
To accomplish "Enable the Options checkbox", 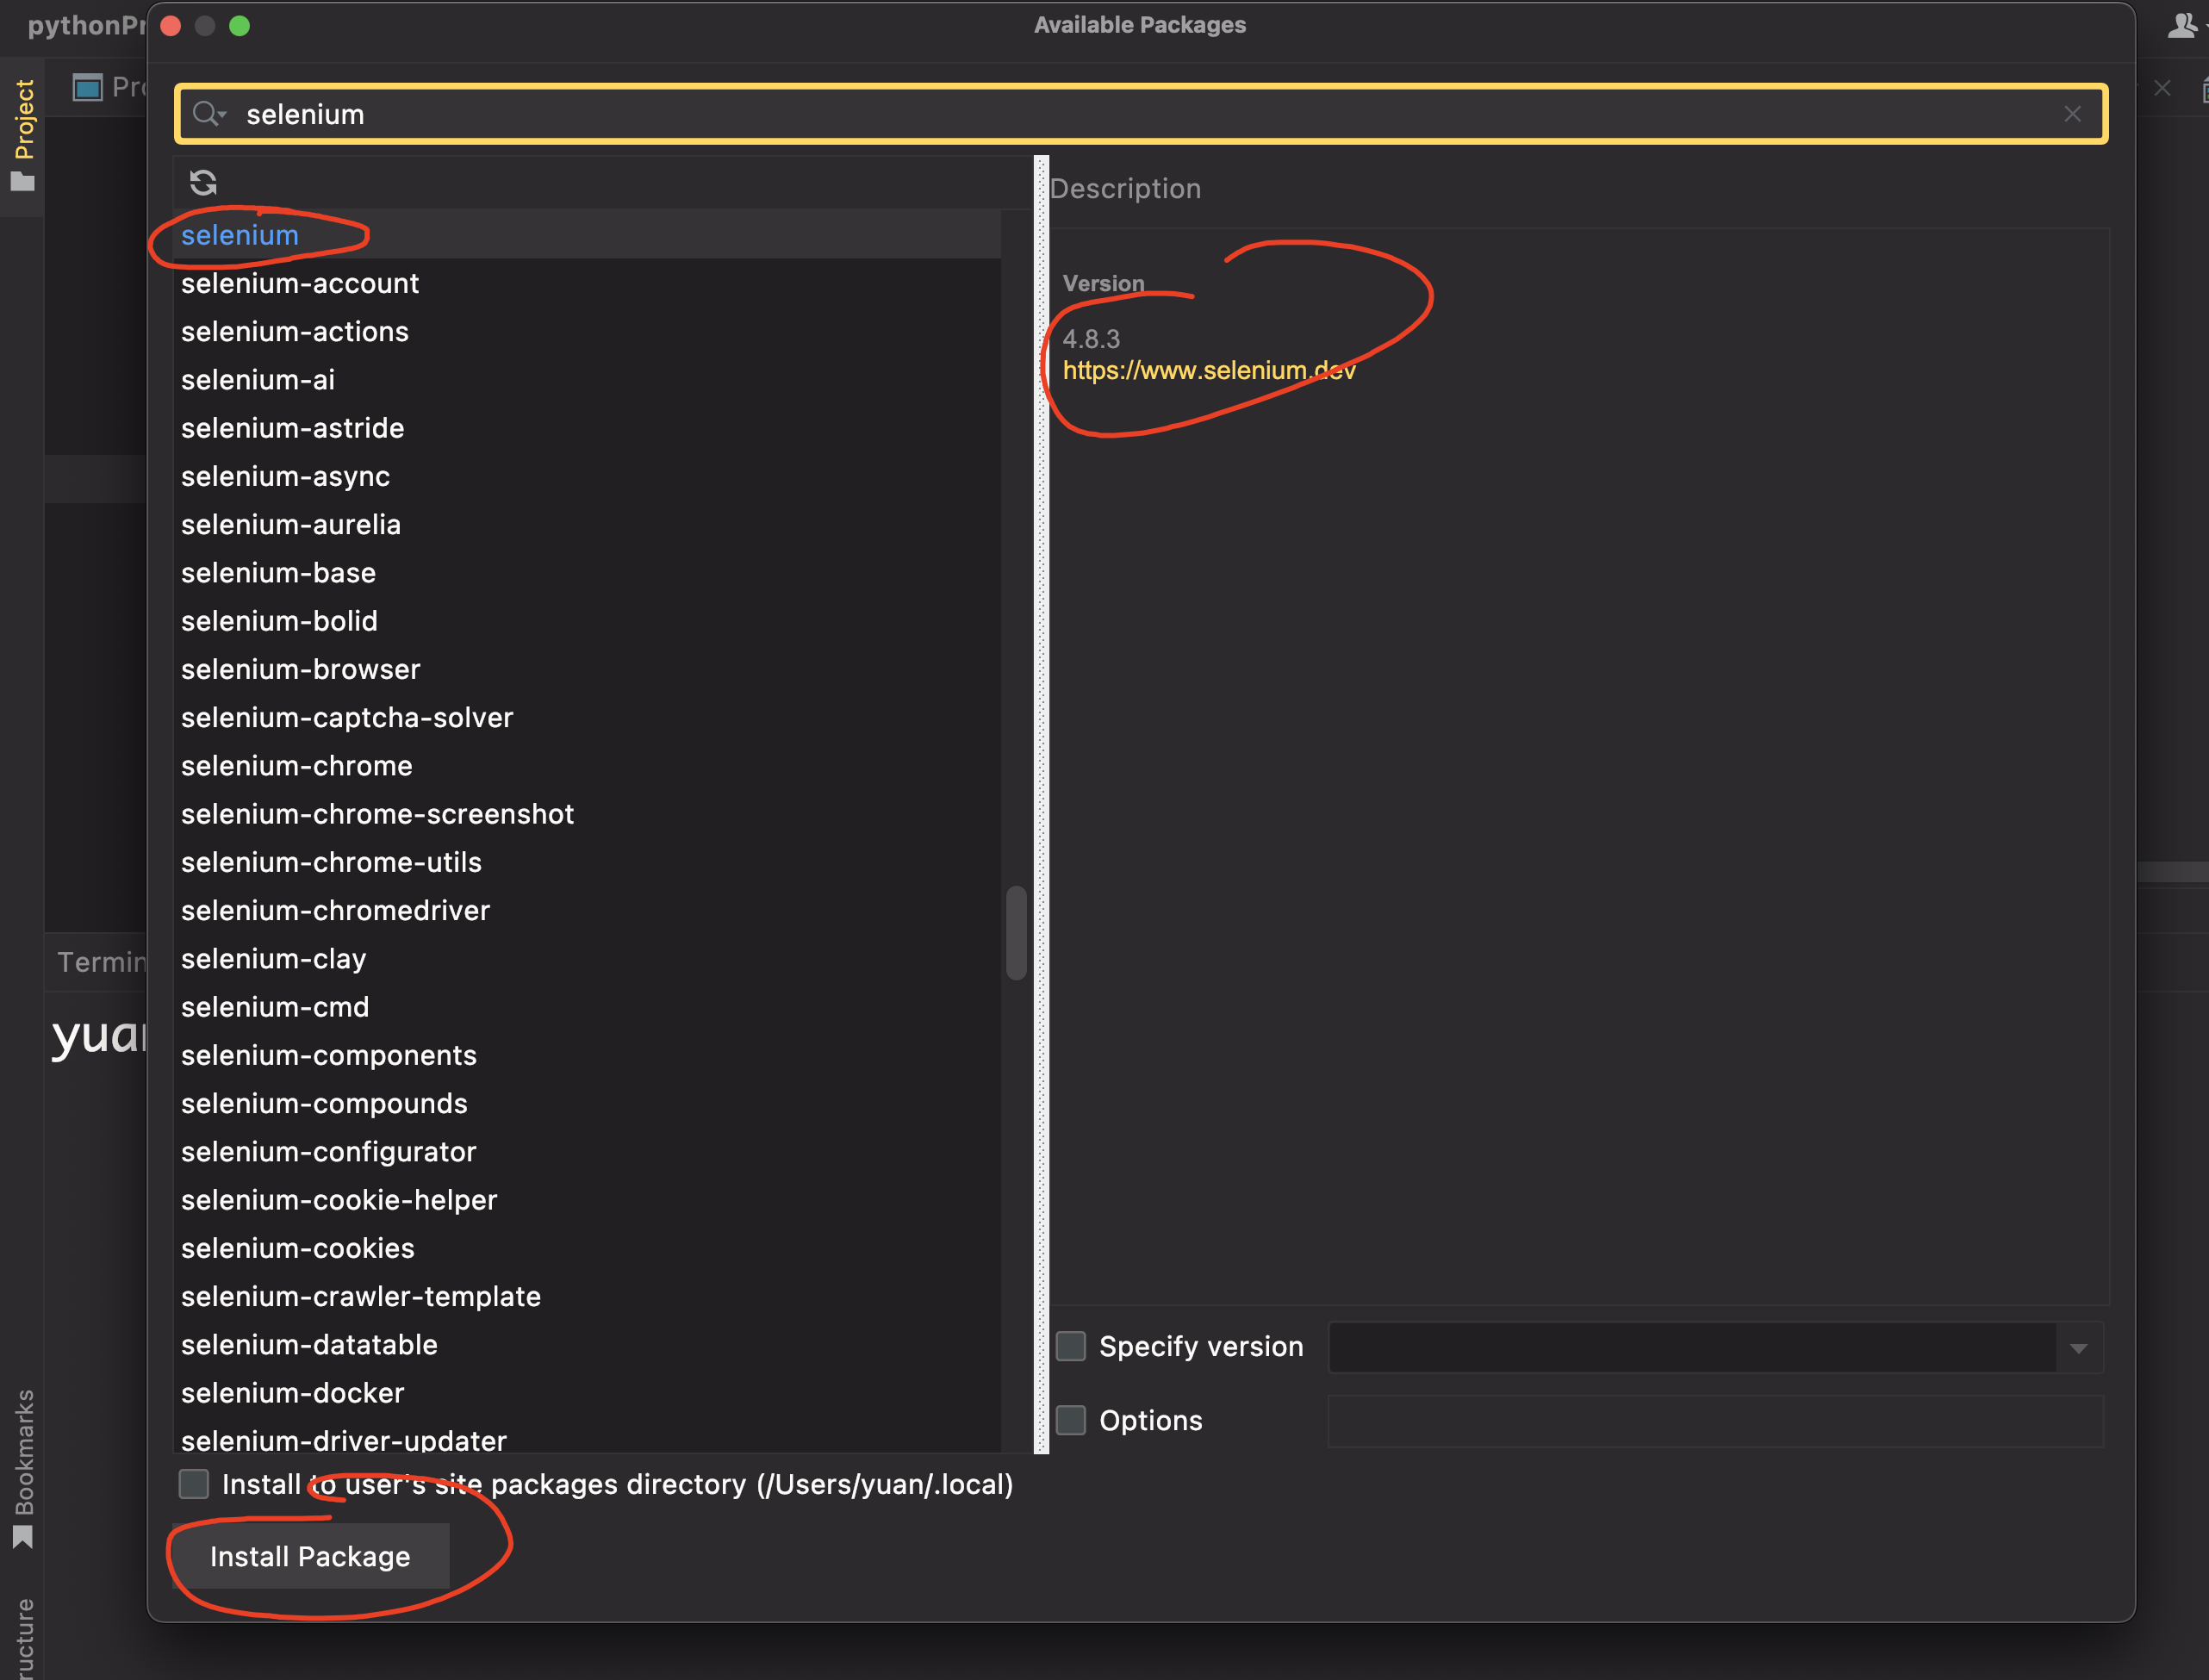I will click(1071, 1420).
